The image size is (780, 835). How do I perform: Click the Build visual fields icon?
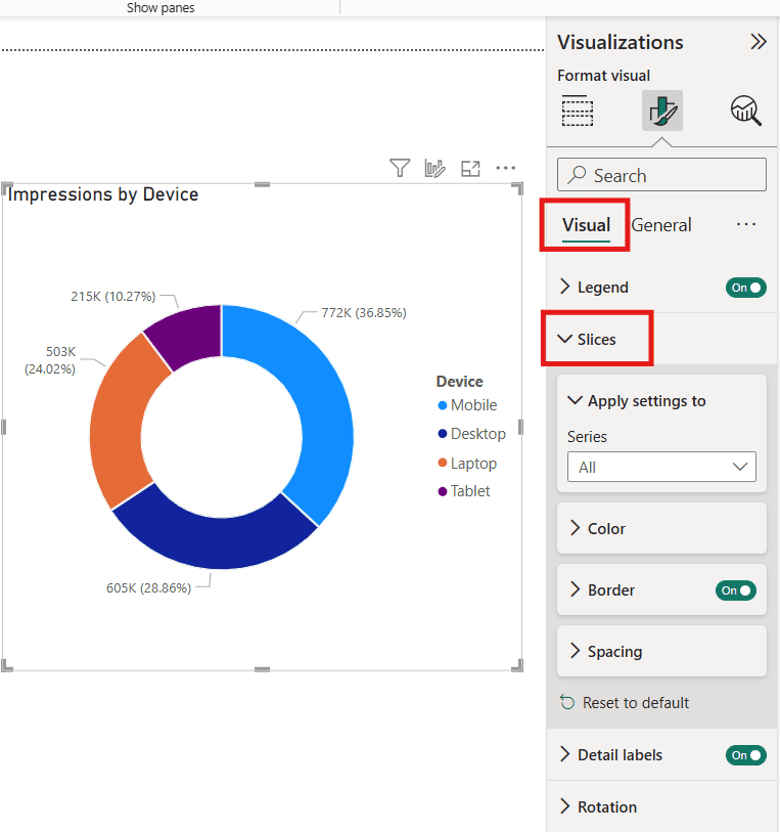click(x=577, y=111)
